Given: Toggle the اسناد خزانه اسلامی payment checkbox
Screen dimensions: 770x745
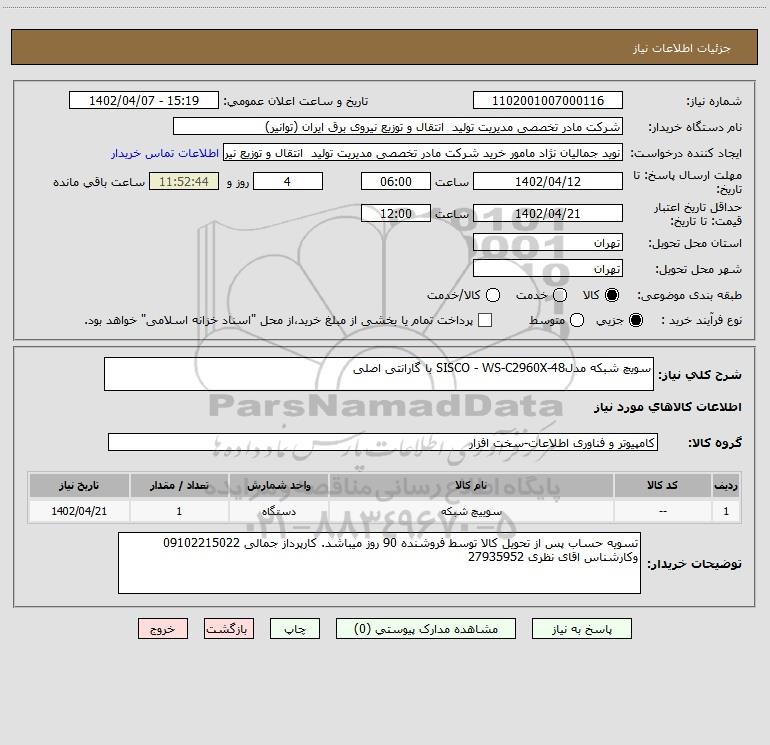Looking at the screenshot, I should pos(485,320).
